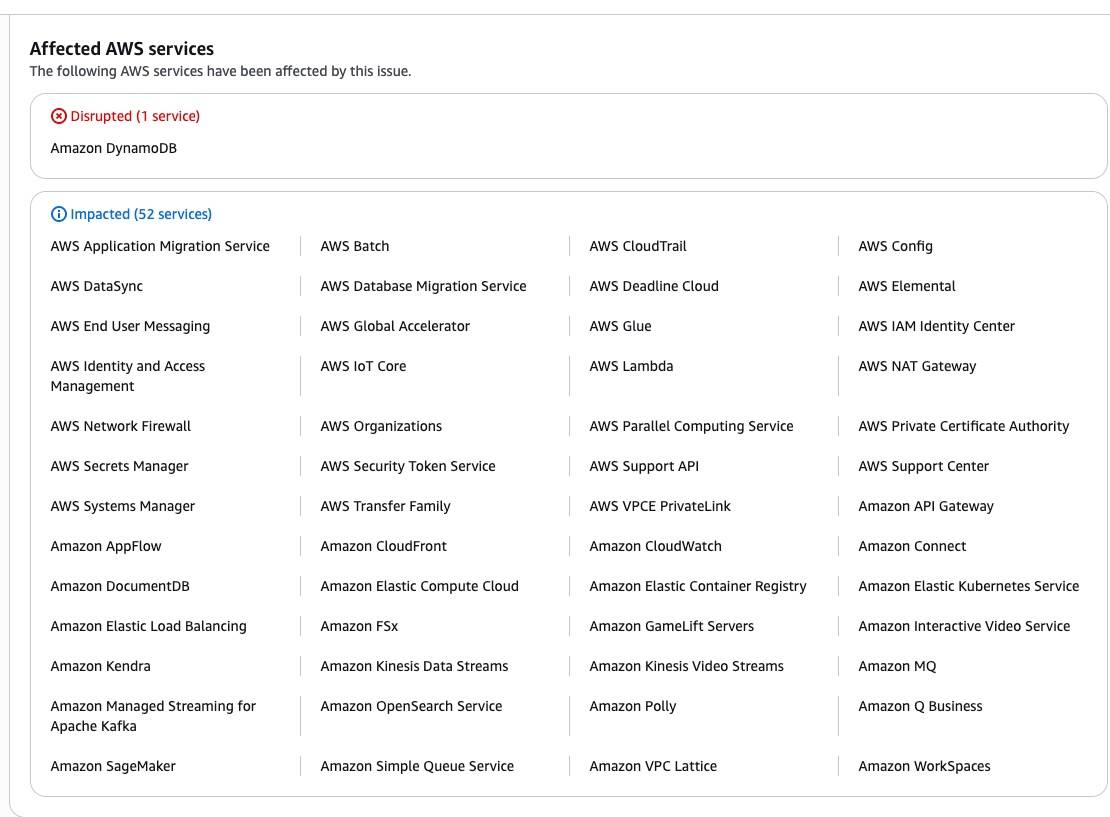1110x817 pixels.
Task: Select the AWS CloudTrail entry
Action: pos(637,247)
